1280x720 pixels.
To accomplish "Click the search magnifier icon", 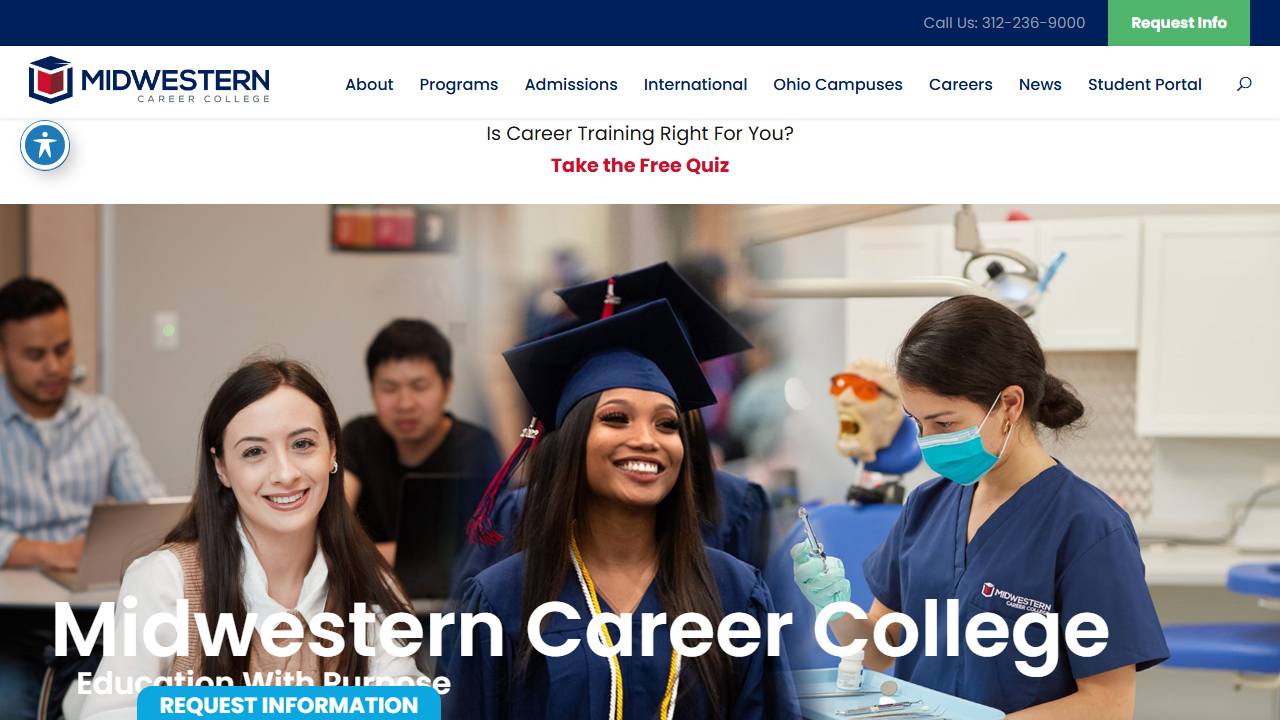I will pos(1244,84).
